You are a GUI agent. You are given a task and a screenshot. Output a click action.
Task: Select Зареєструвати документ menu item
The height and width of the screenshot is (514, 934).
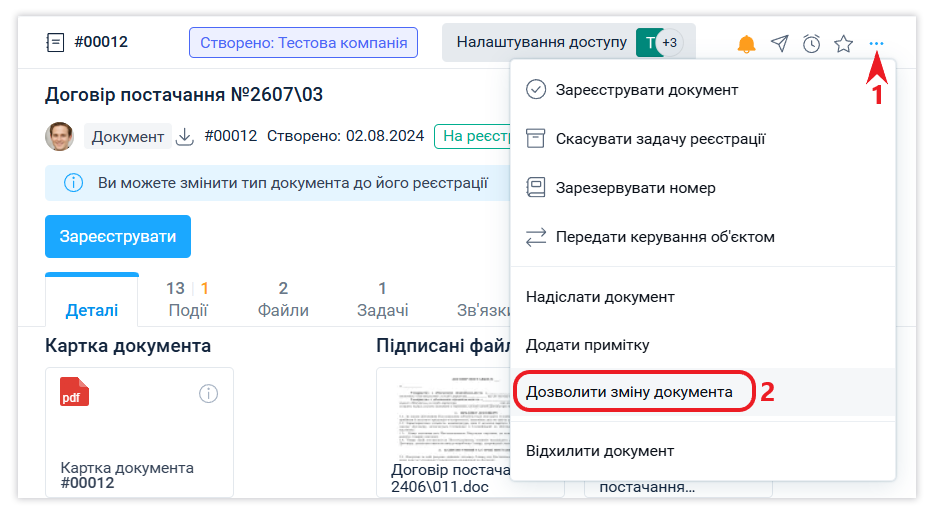click(x=646, y=90)
